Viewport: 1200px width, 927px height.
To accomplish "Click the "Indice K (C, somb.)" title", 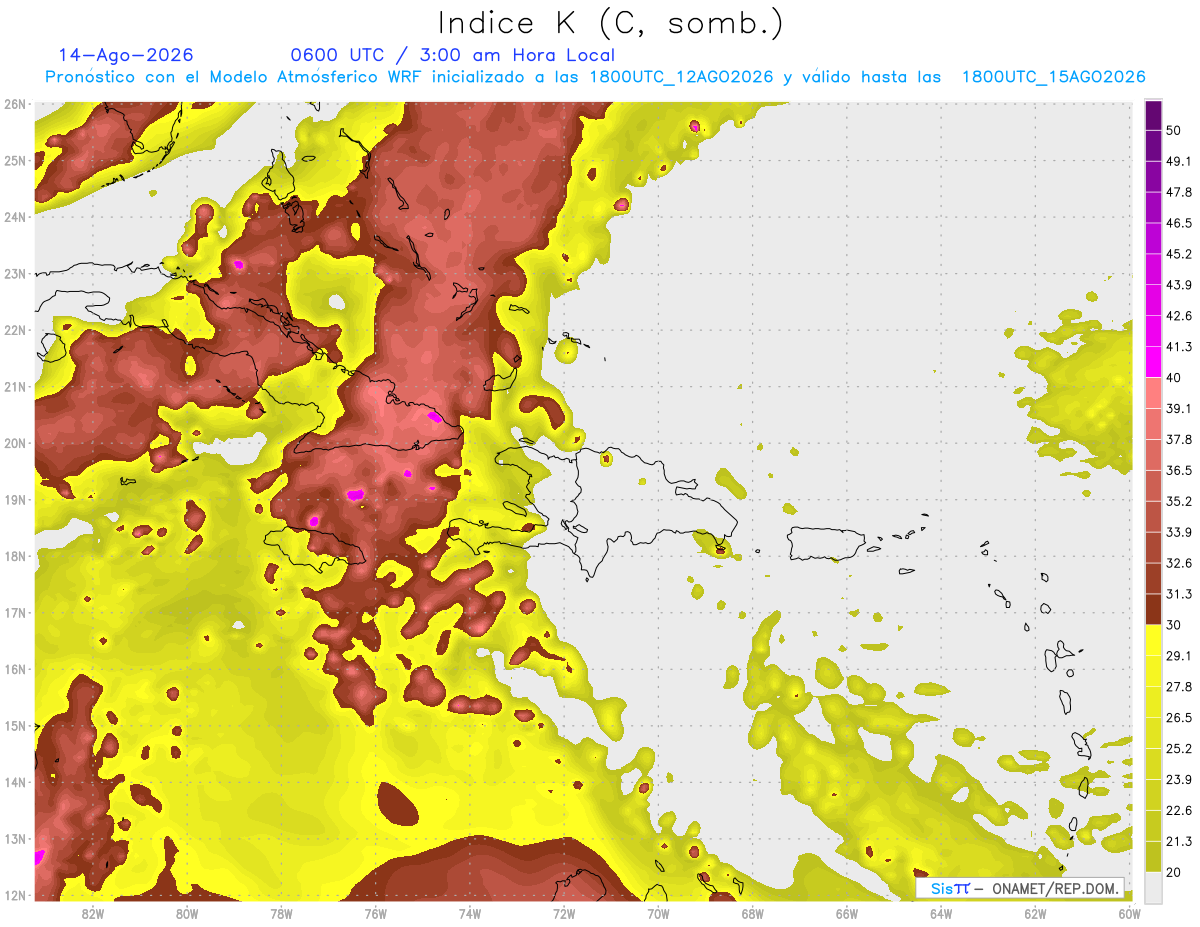I will (x=611, y=23).
